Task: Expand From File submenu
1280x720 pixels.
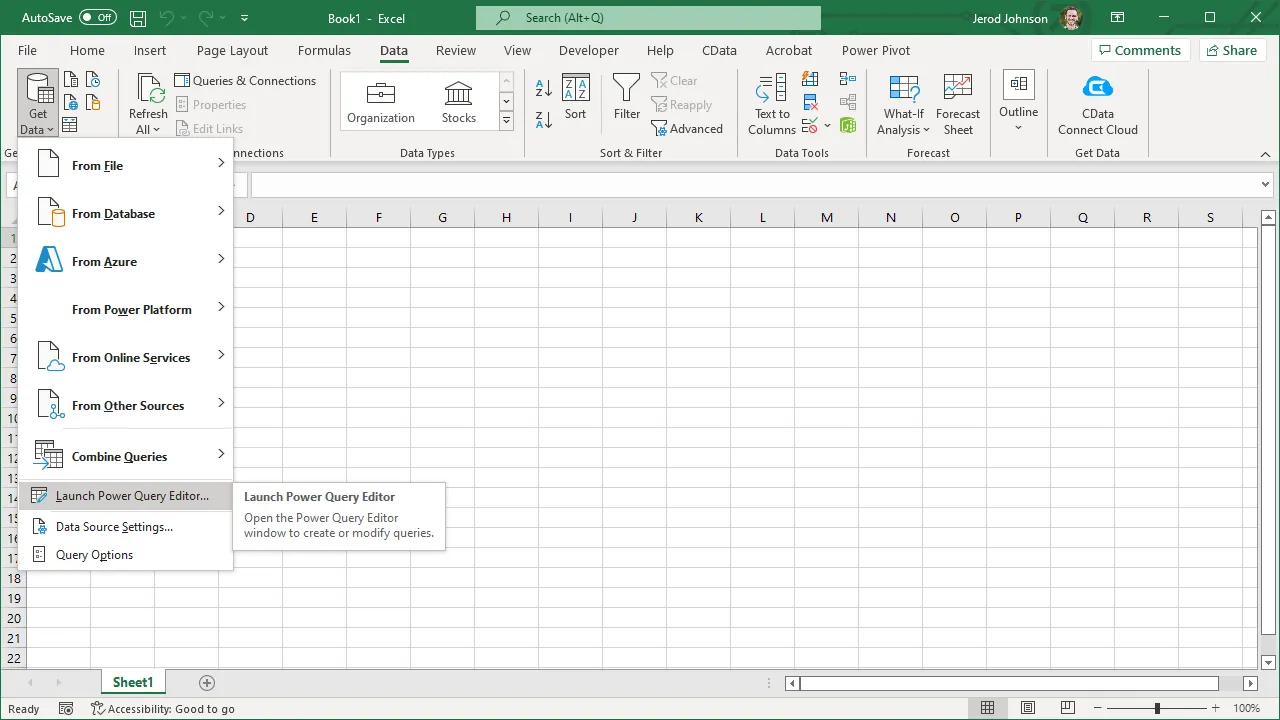Action: pyautogui.click(x=126, y=164)
